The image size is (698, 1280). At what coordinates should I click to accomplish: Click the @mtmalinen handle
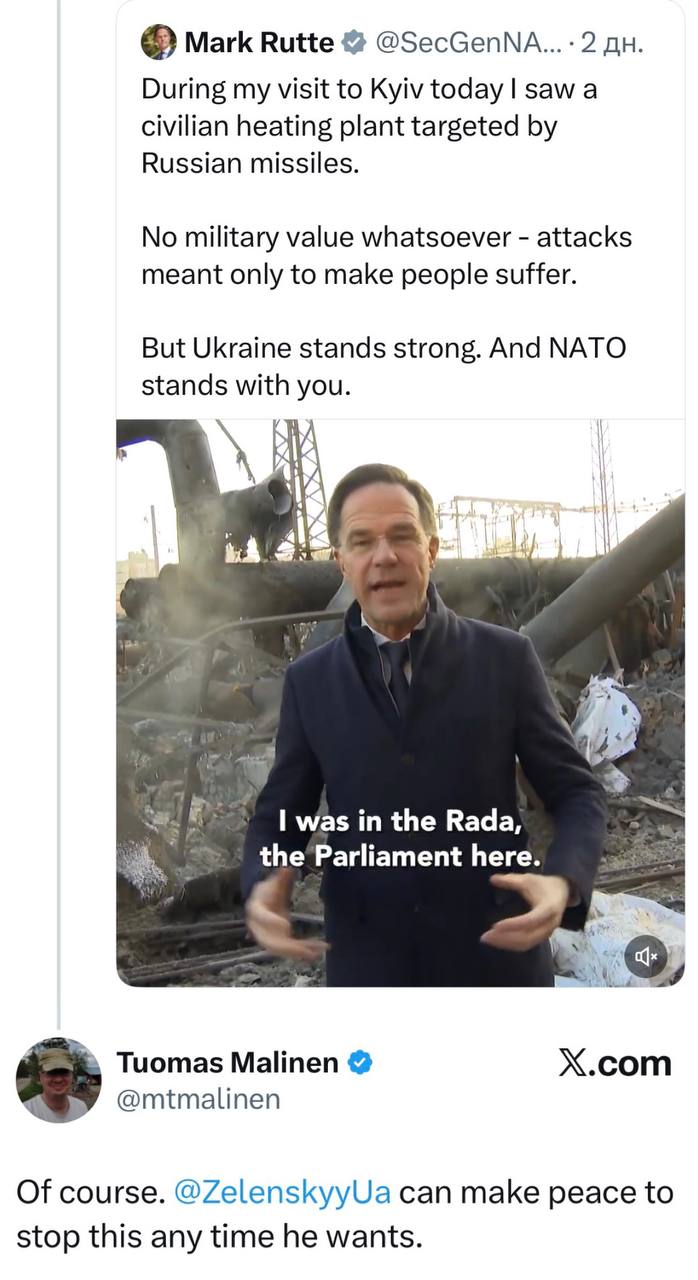tap(198, 1099)
